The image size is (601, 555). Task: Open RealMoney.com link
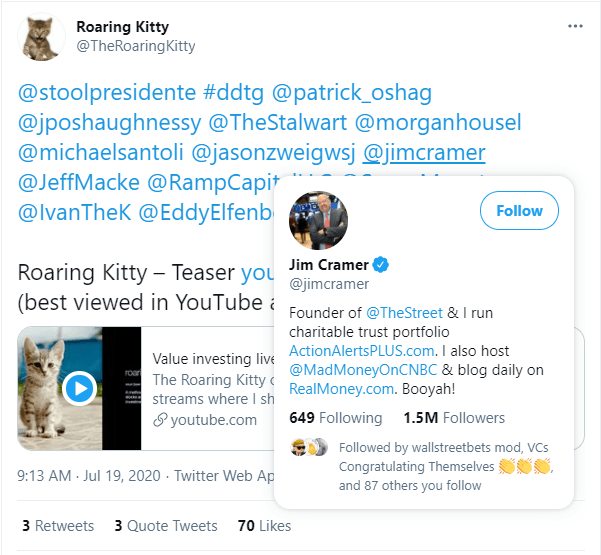[341, 389]
